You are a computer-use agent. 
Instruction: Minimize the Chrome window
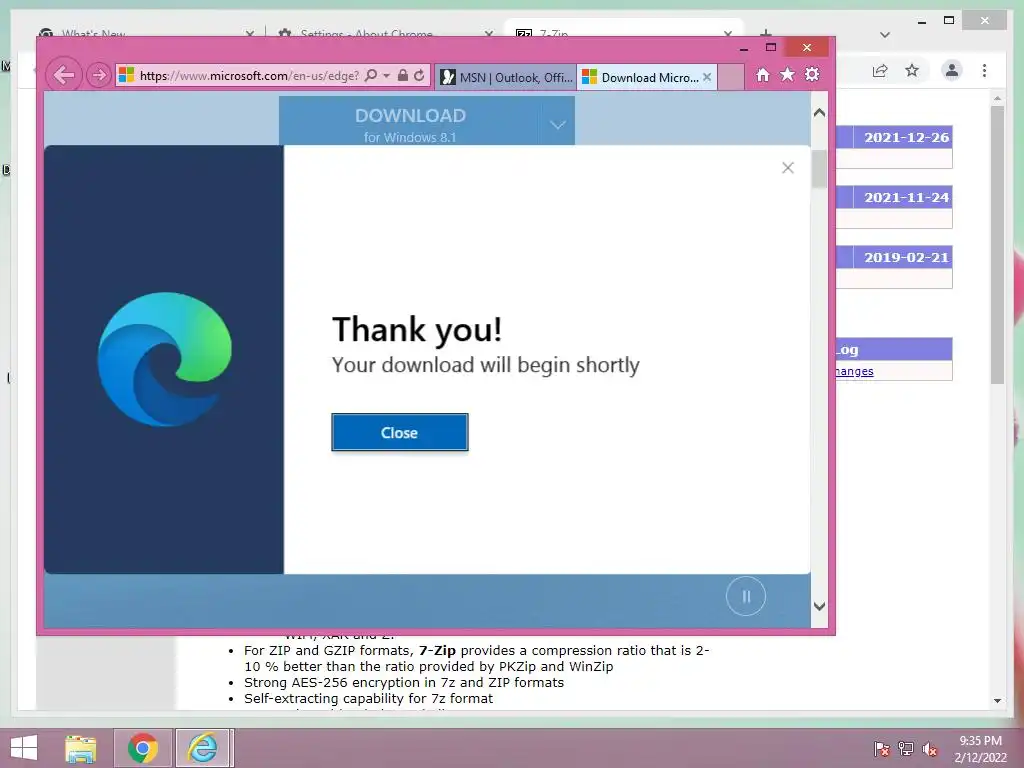click(922, 22)
